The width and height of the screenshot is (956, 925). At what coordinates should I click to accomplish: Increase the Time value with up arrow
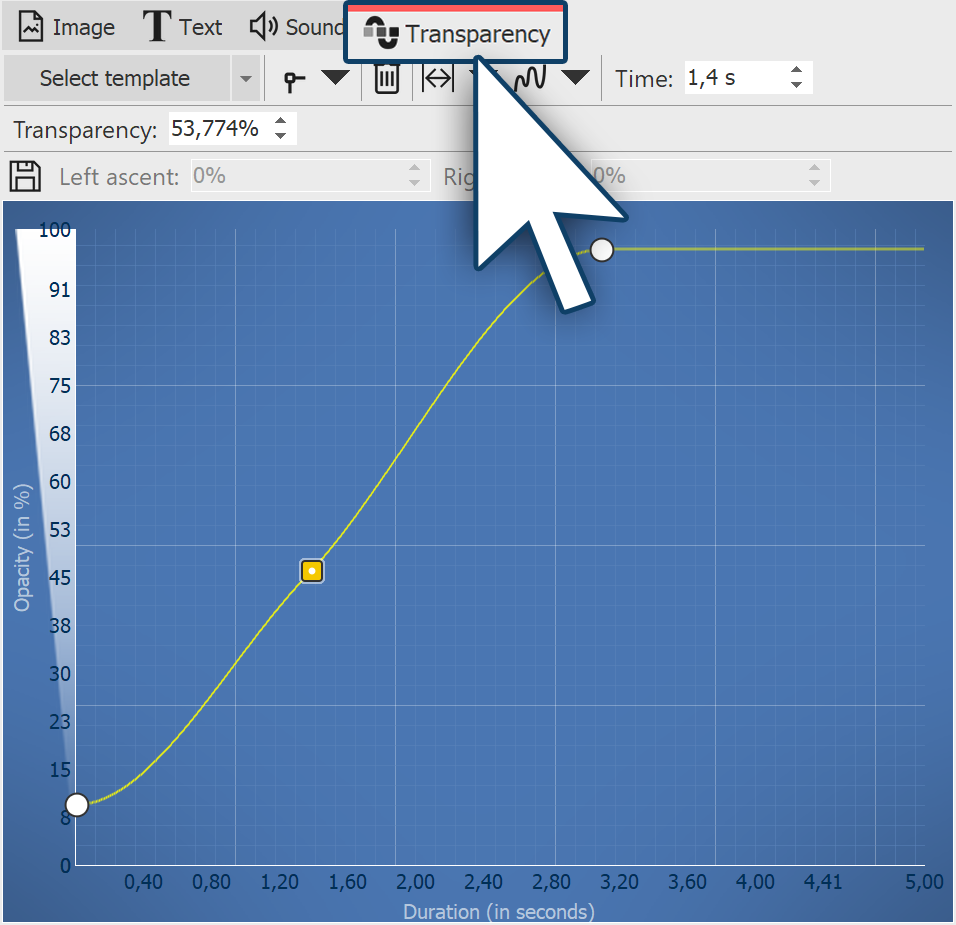click(796, 71)
